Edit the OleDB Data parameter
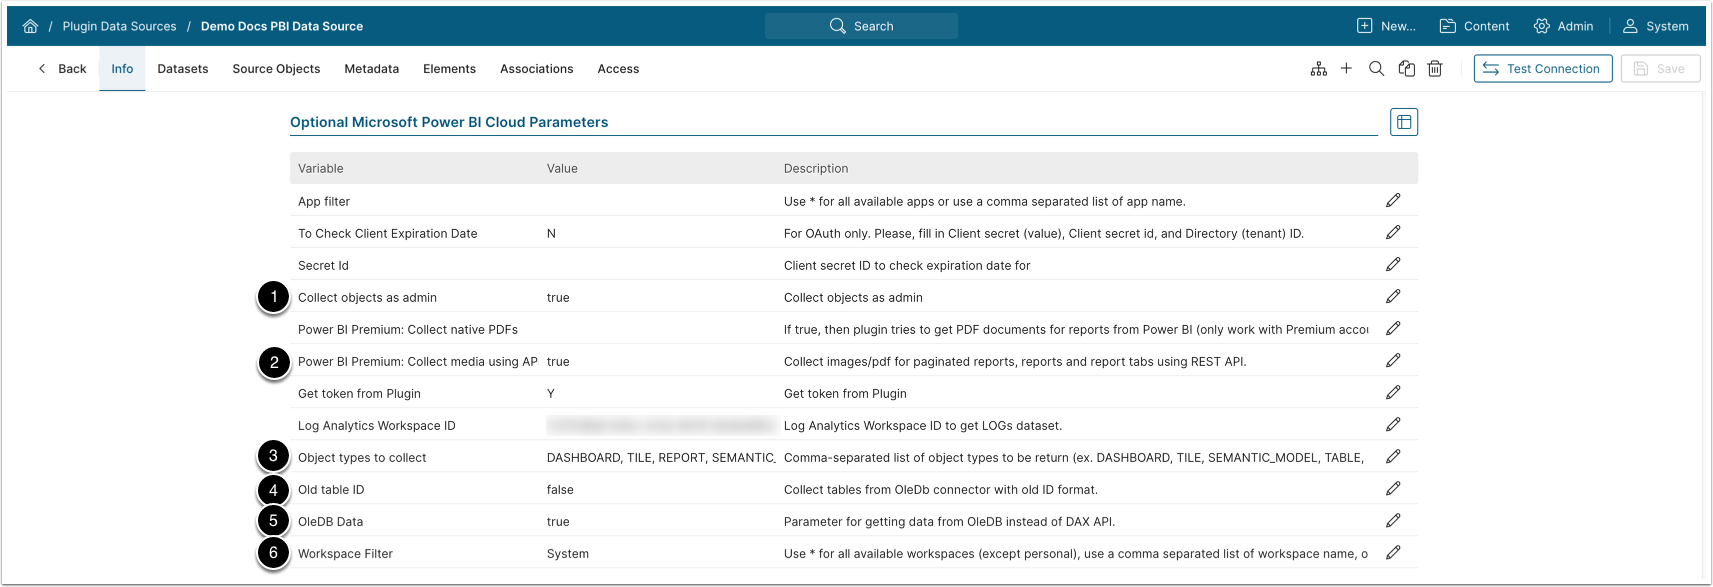 click(1393, 521)
